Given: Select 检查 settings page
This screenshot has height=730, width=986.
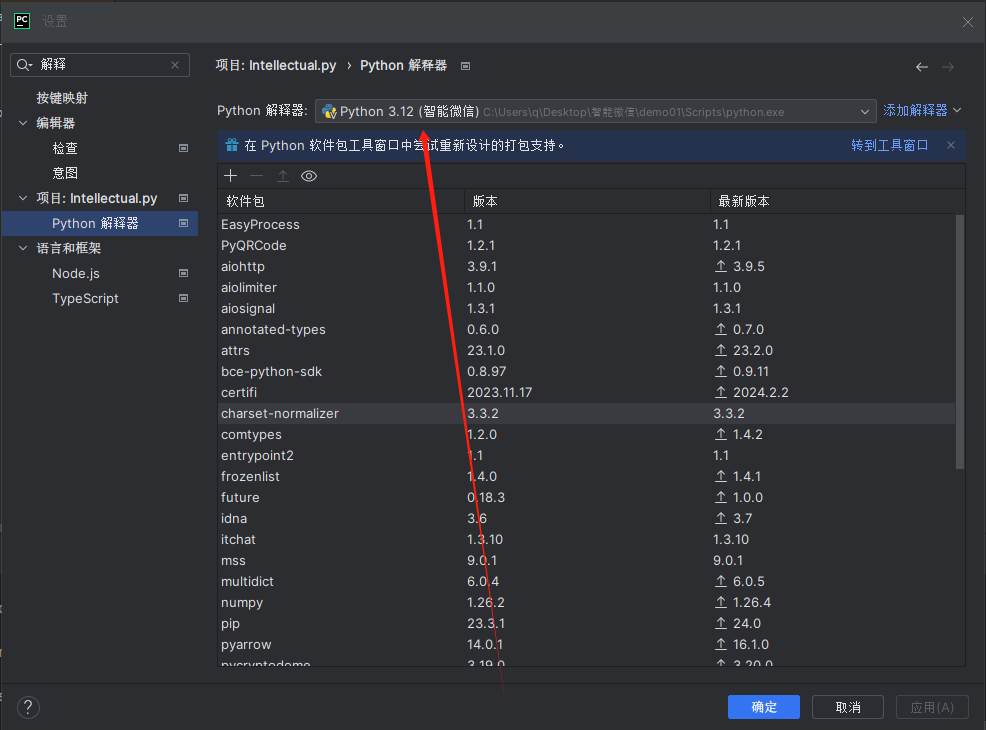Looking at the screenshot, I should (x=65, y=148).
